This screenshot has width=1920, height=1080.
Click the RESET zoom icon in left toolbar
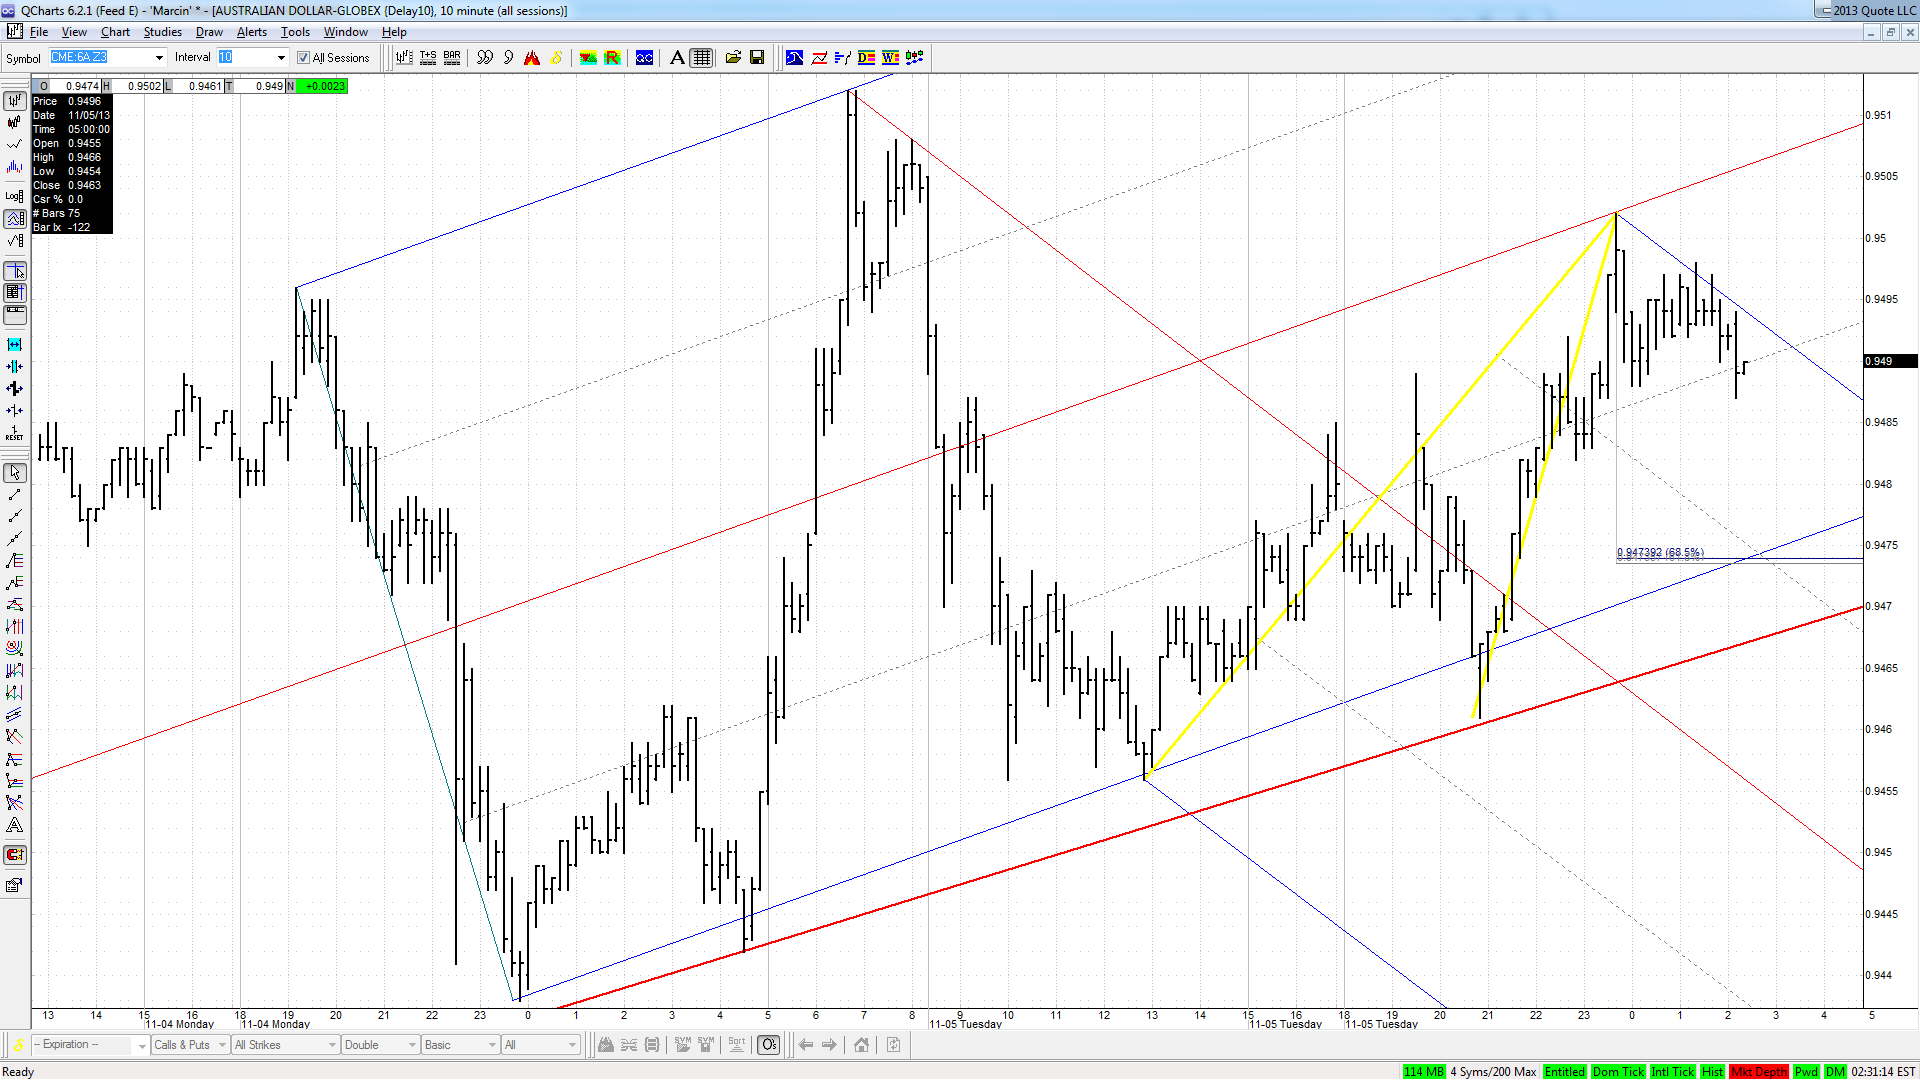pyautogui.click(x=15, y=433)
